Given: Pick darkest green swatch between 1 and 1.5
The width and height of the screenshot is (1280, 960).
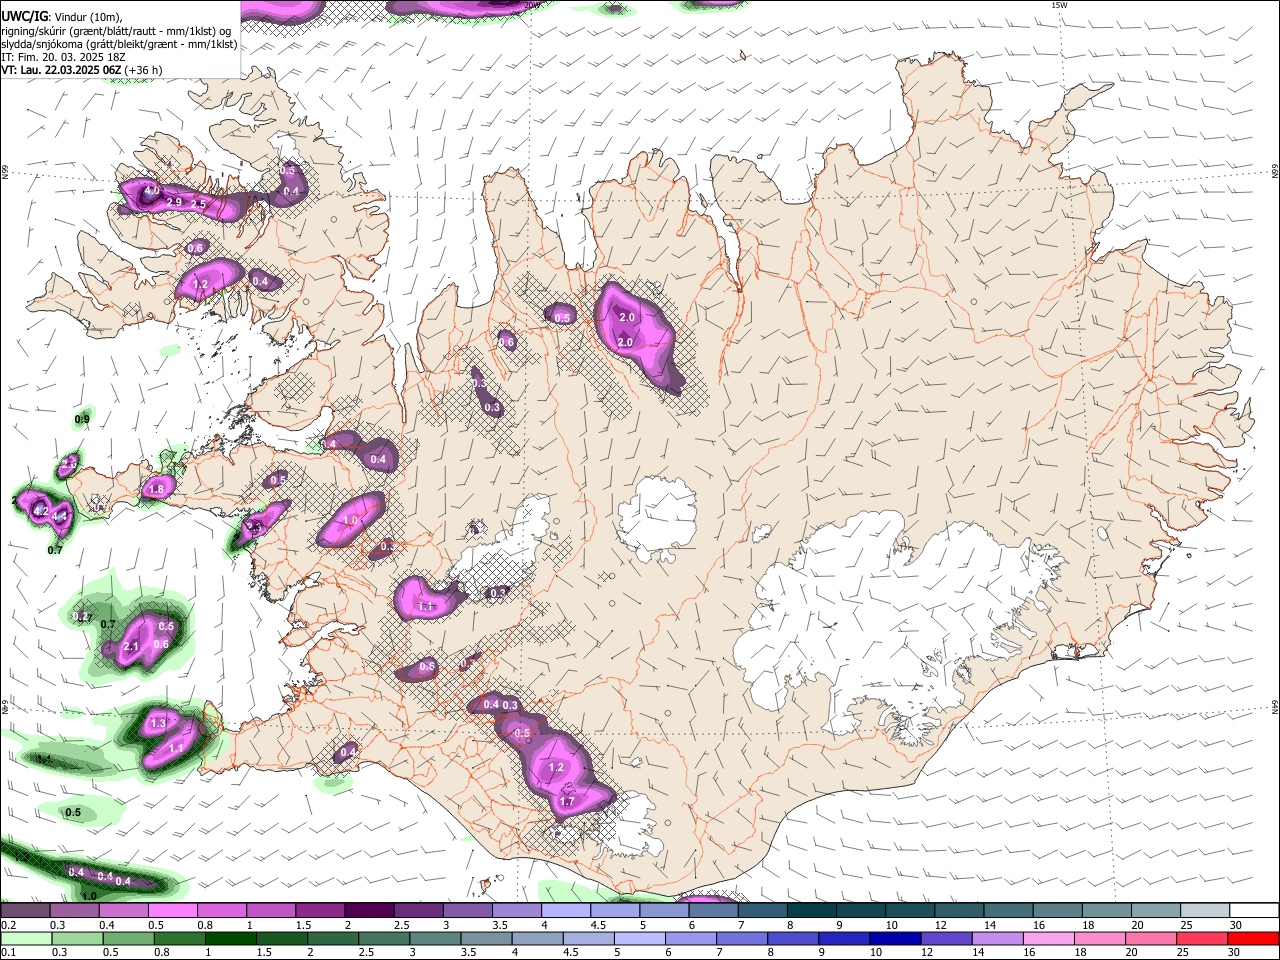Looking at the screenshot, I should click(x=233, y=938).
